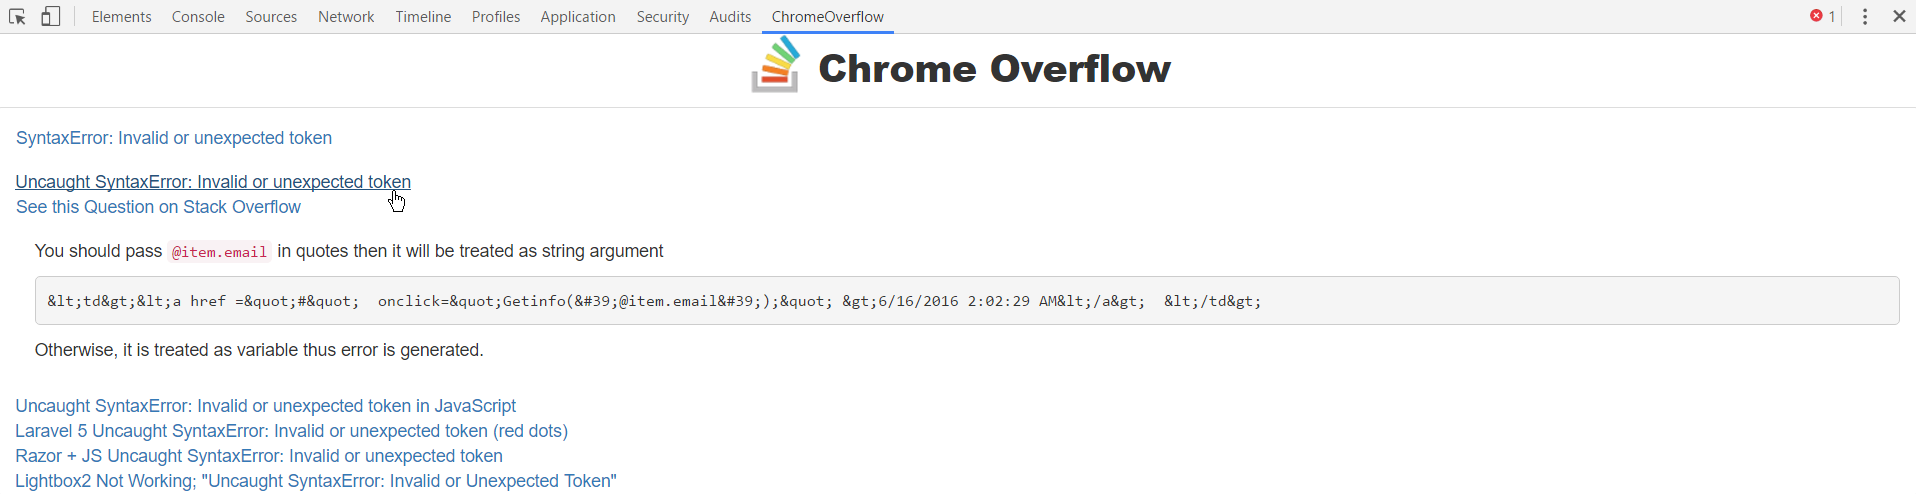
Task: Click 'You should pass' answer text
Action: click(98, 251)
